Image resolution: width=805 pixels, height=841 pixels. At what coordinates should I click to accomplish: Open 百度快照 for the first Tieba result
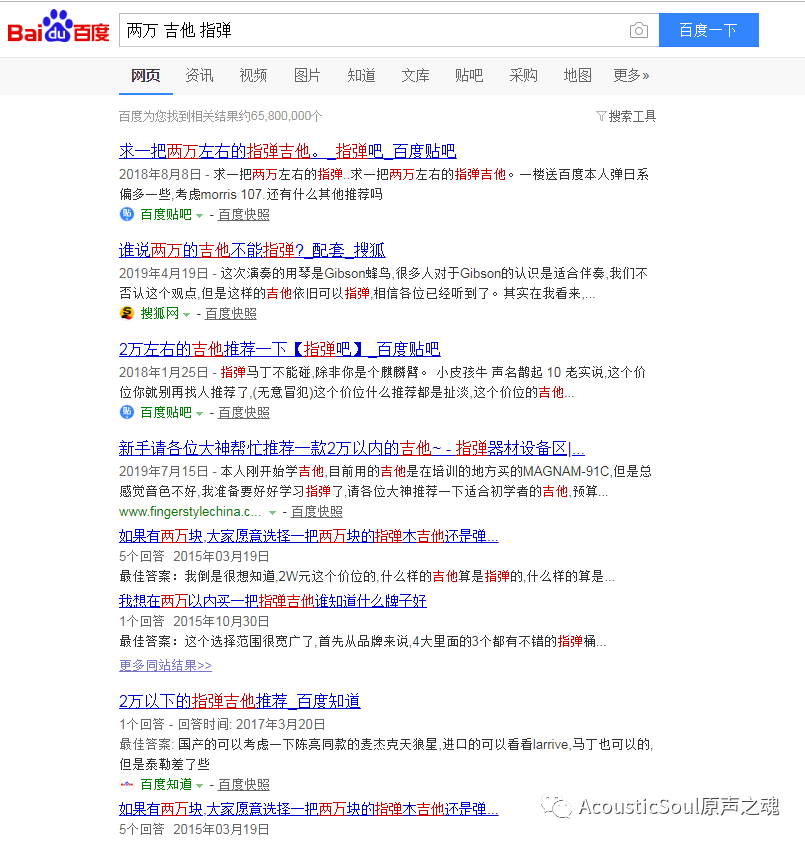[x=243, y=215]
